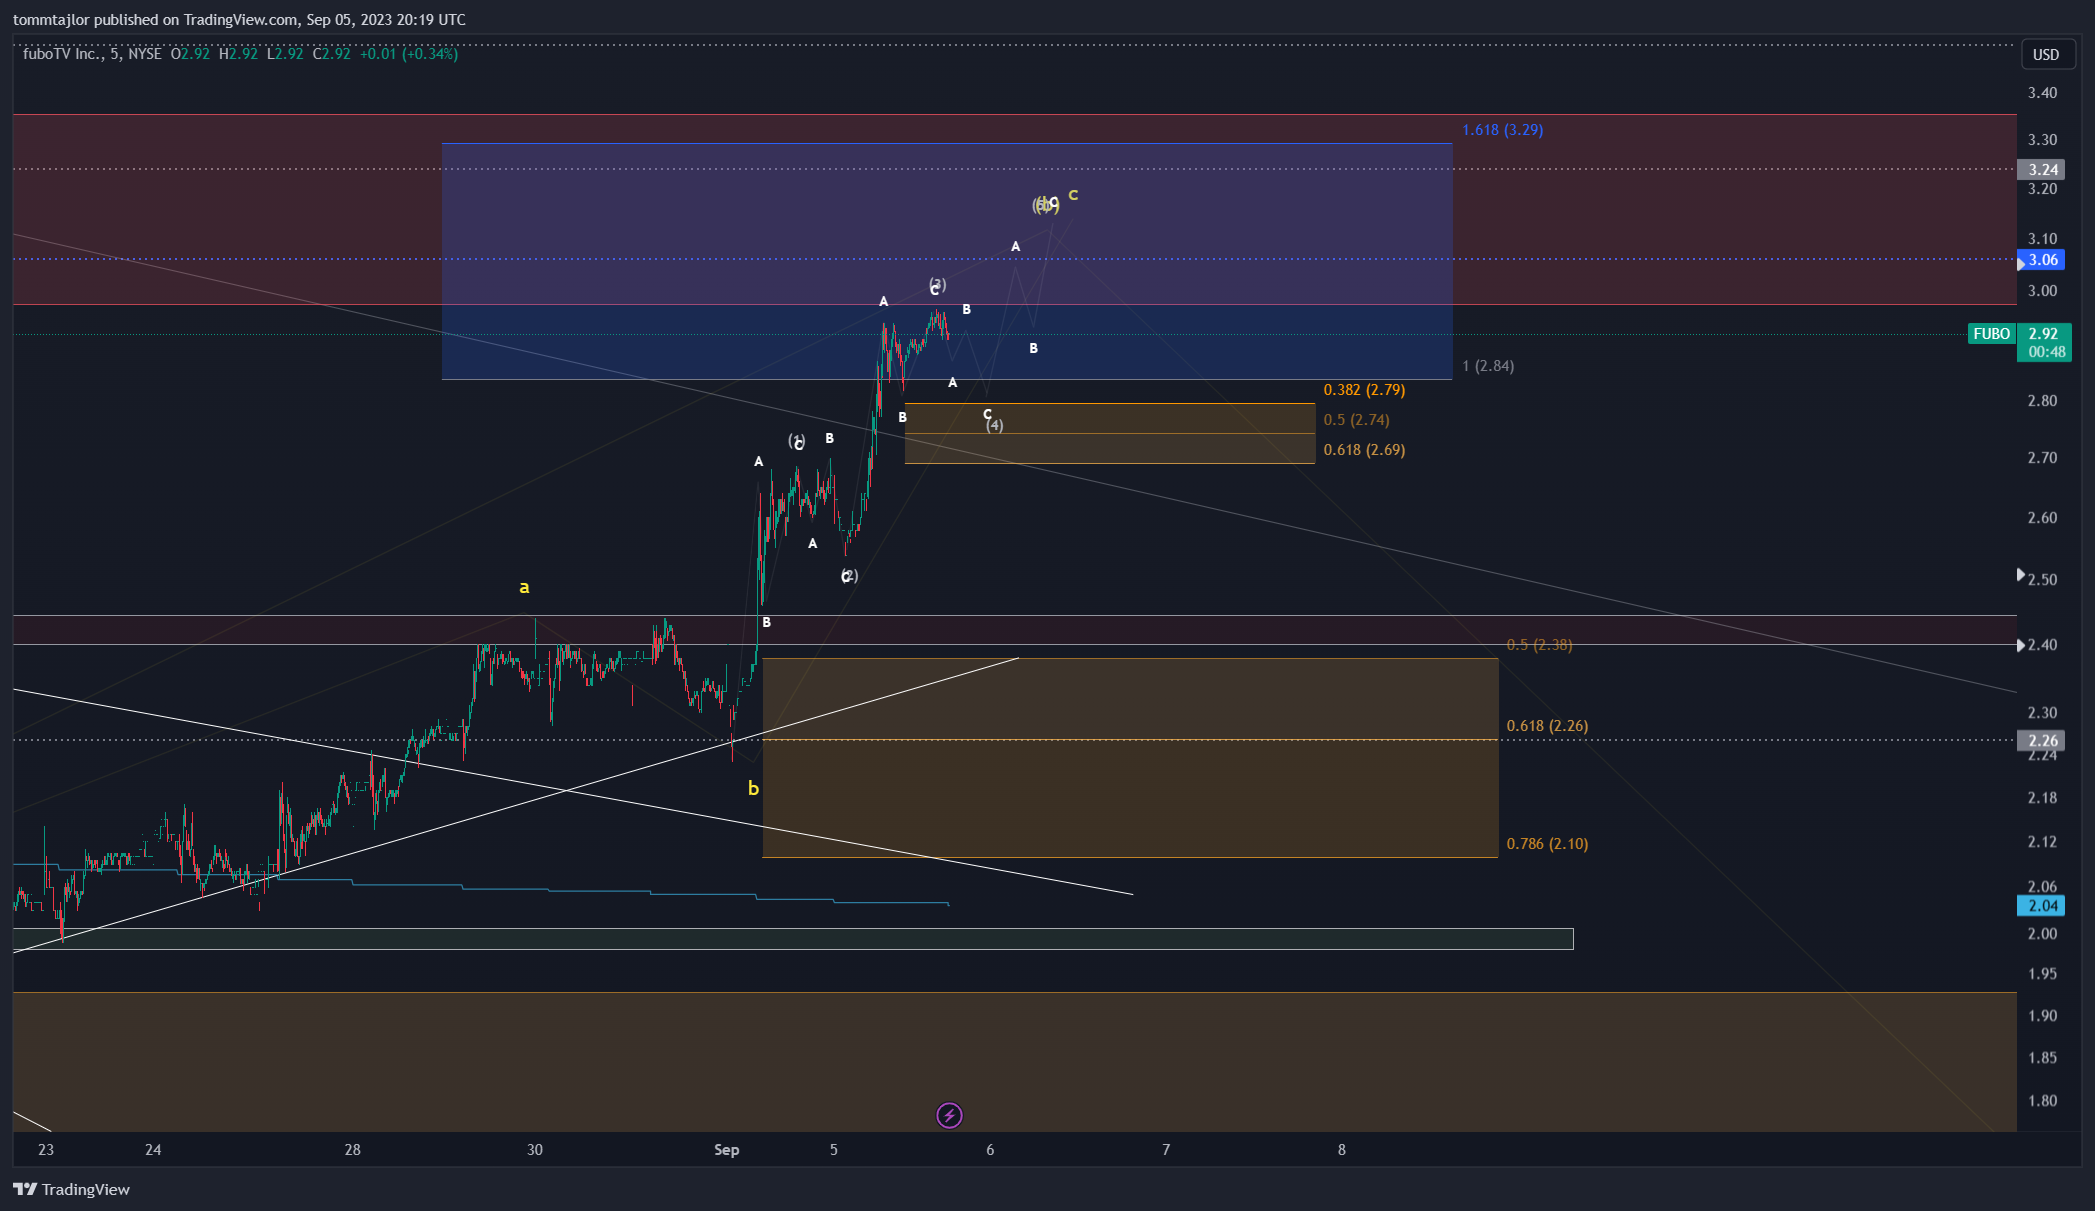Click date 8 on the time axis
The image size is (2095, 1211).
pyautogui.click(x=1342, y=1150)
